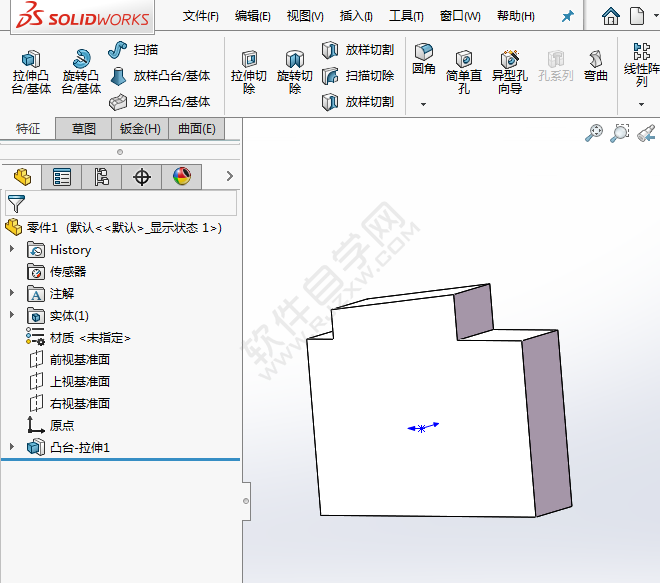Select the Linear Pattern (线性阵列) tool
This screenshot has width=660, height=583.
641,64
